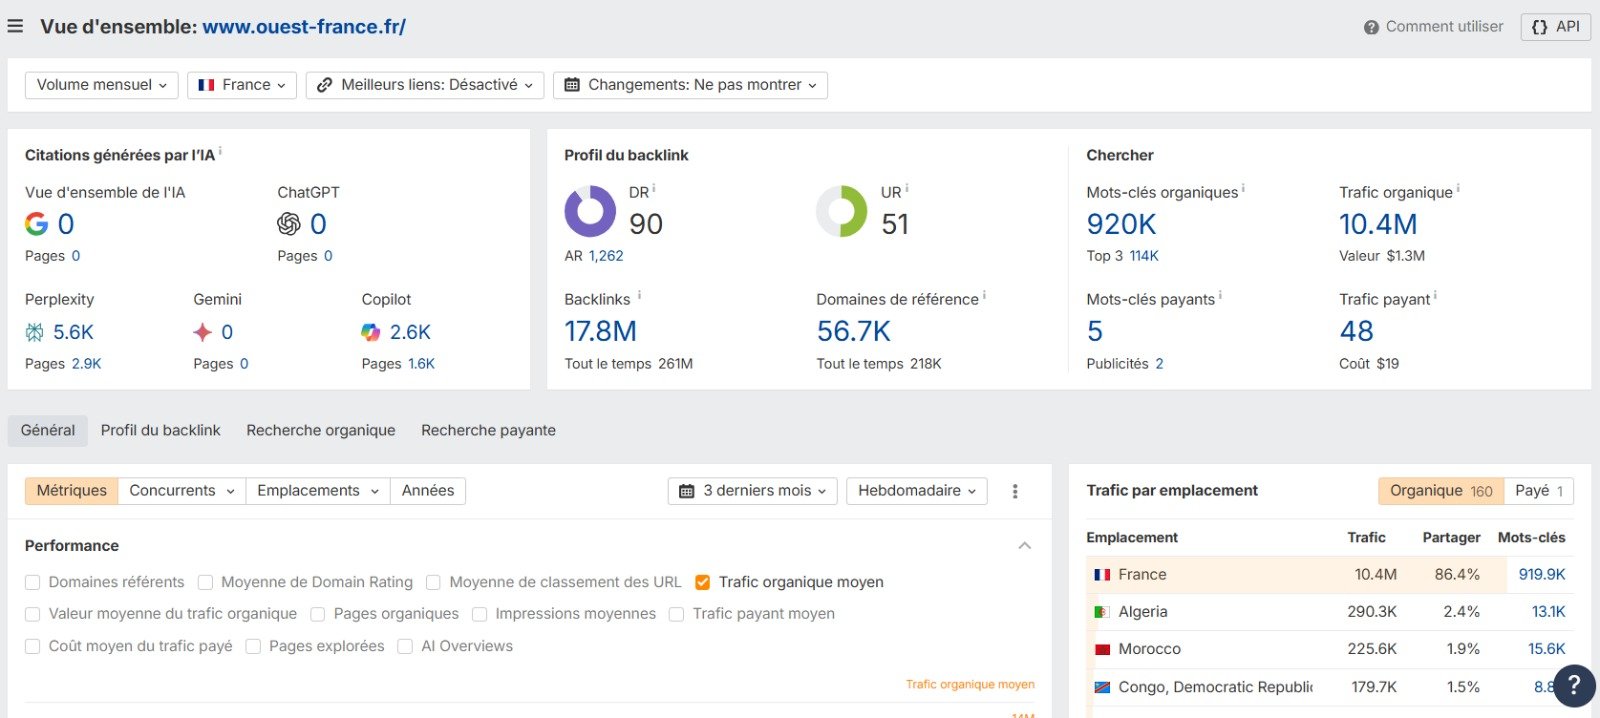Viewport: 1600px width, 718px height.
Task: Switch to the Profil du backlink tab
Action: [160, 430]
